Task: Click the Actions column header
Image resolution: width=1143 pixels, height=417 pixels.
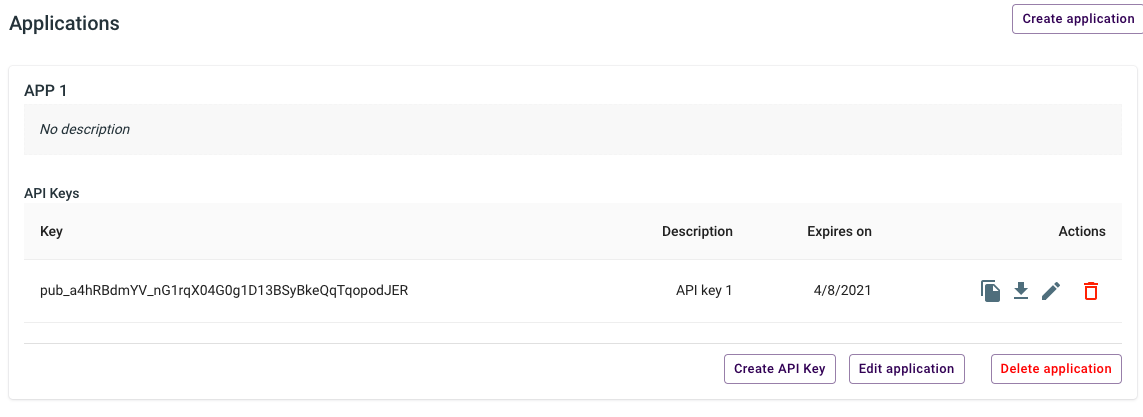Action: (1082, 231)
